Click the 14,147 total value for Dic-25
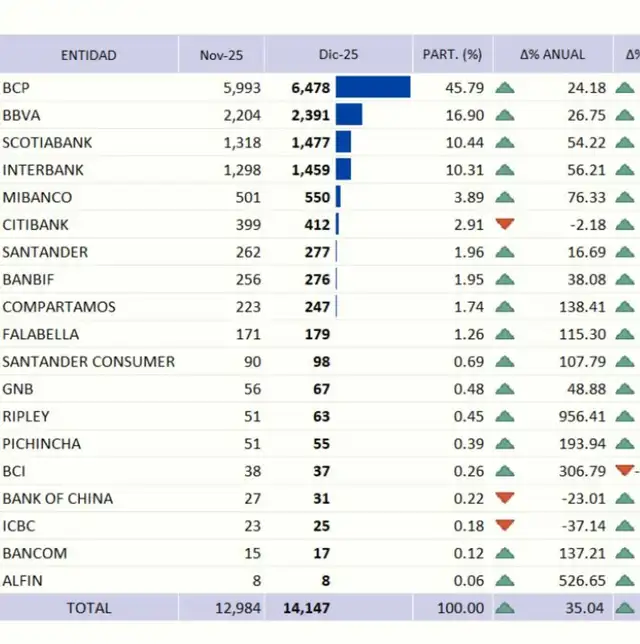The height and width of the screenshot is (644, 640). (x=307, y=607)
